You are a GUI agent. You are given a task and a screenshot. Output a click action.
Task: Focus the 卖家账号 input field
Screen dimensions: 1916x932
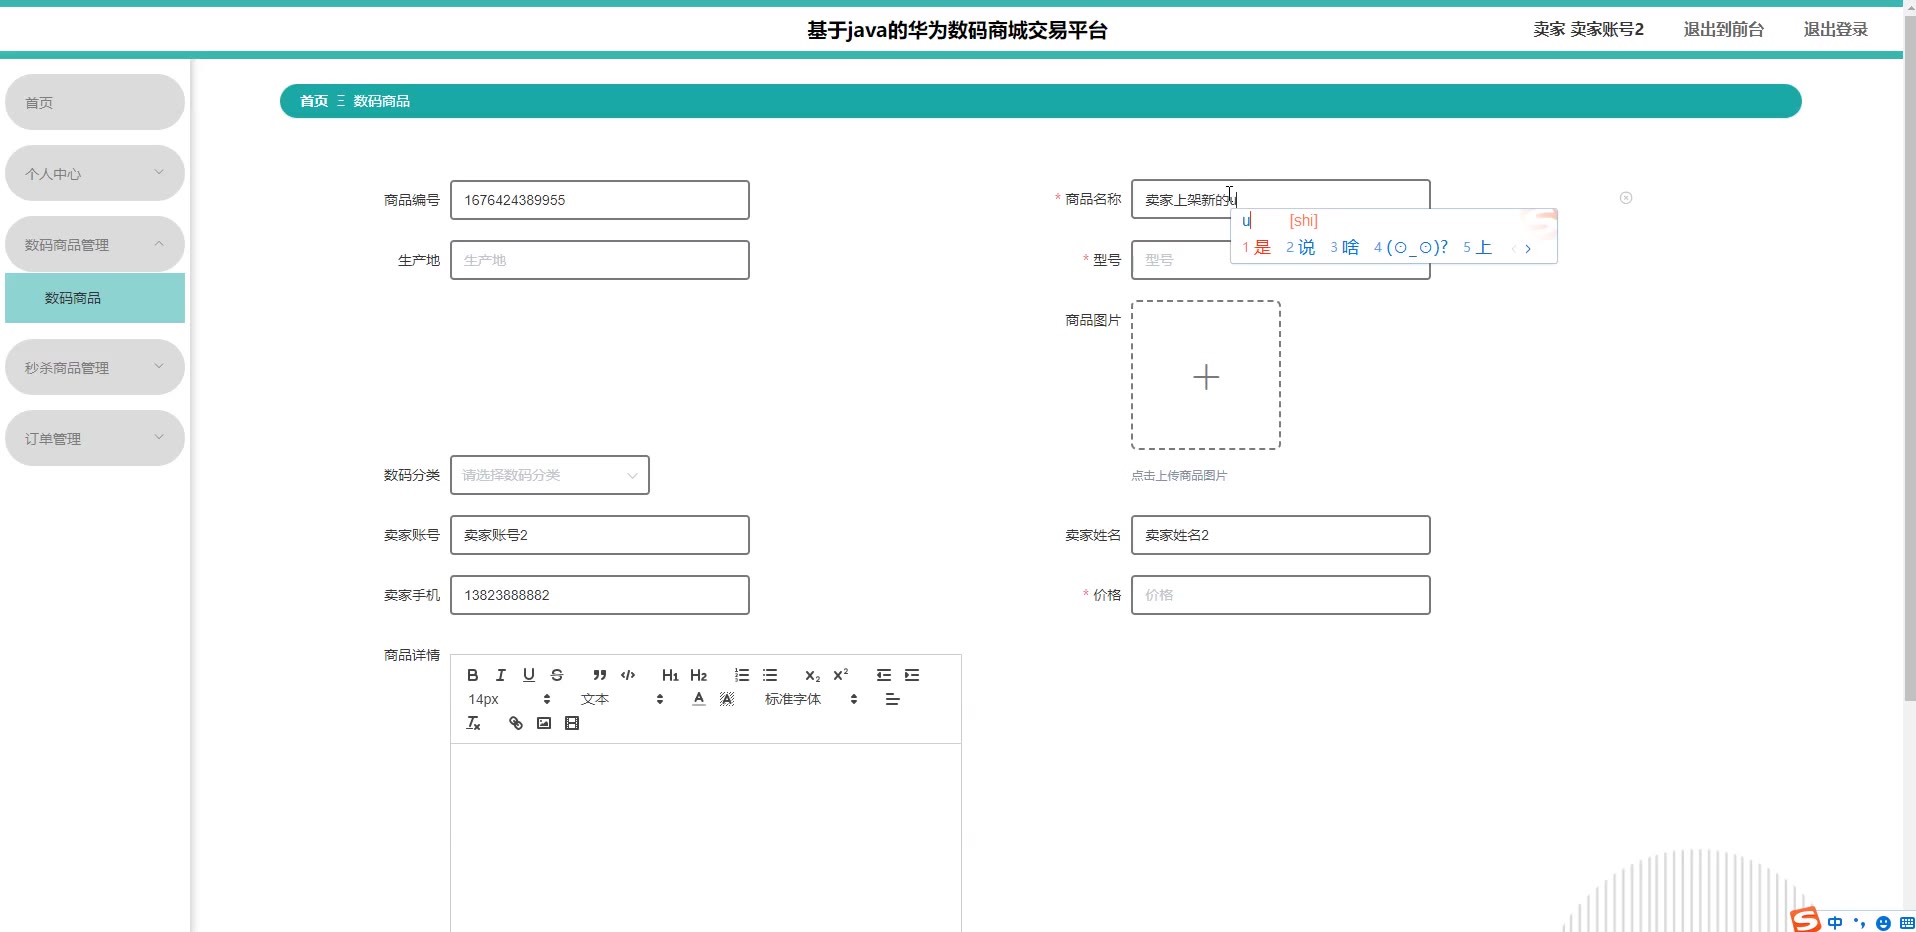pos(600,535)
